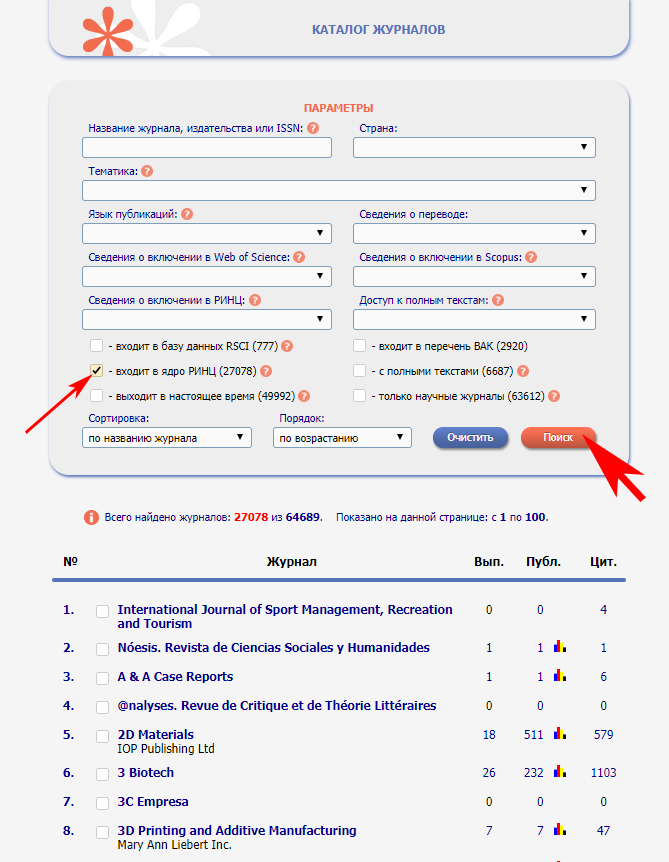Uncheck входит в ядро РИНЦ checkbox

(x=96, y=371)
